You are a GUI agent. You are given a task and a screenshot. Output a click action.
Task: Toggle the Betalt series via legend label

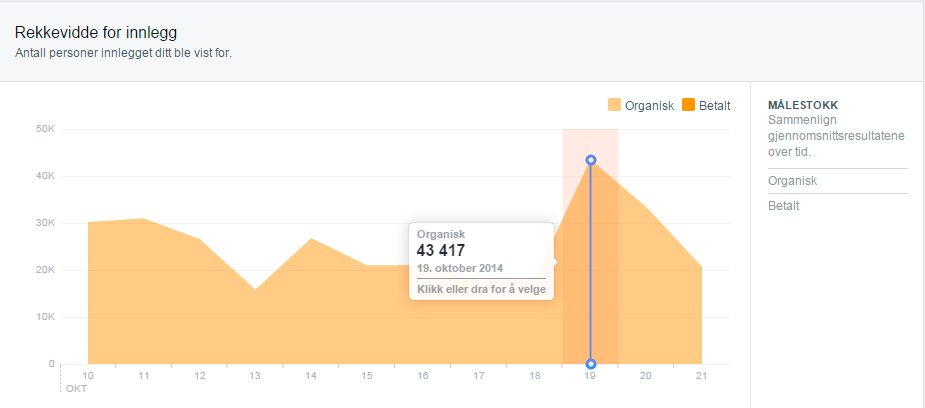coord(715,105)
